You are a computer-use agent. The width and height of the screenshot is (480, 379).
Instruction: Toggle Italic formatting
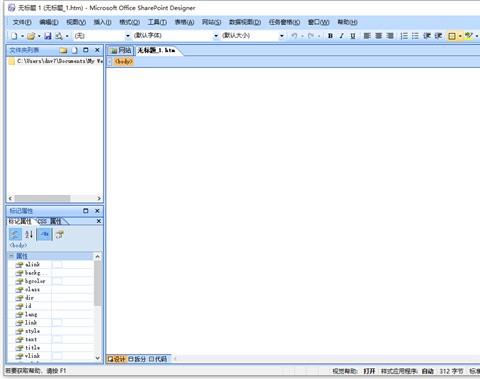coord(341,36)
